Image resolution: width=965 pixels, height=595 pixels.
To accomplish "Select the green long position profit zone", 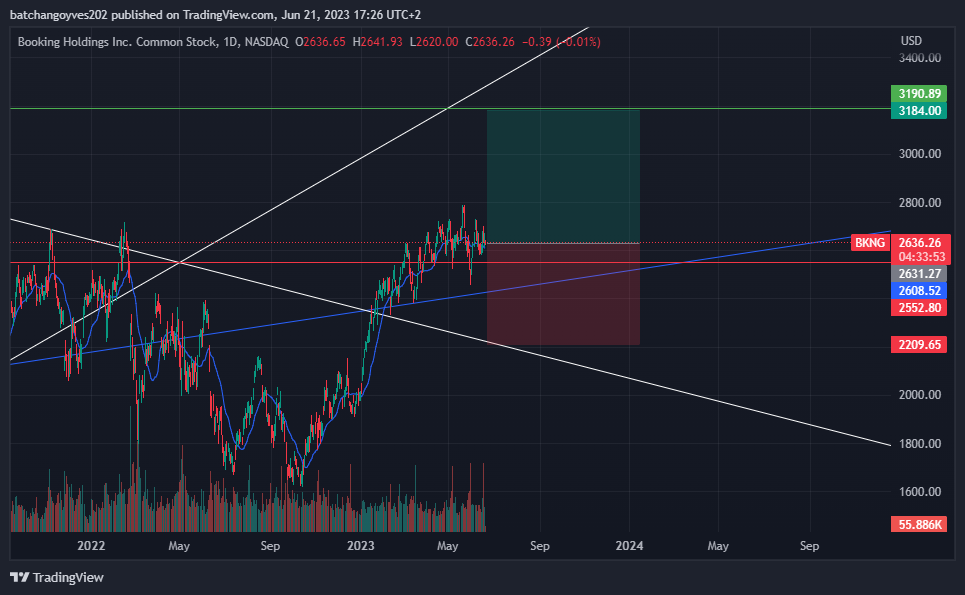I will [x=563, y=176].
